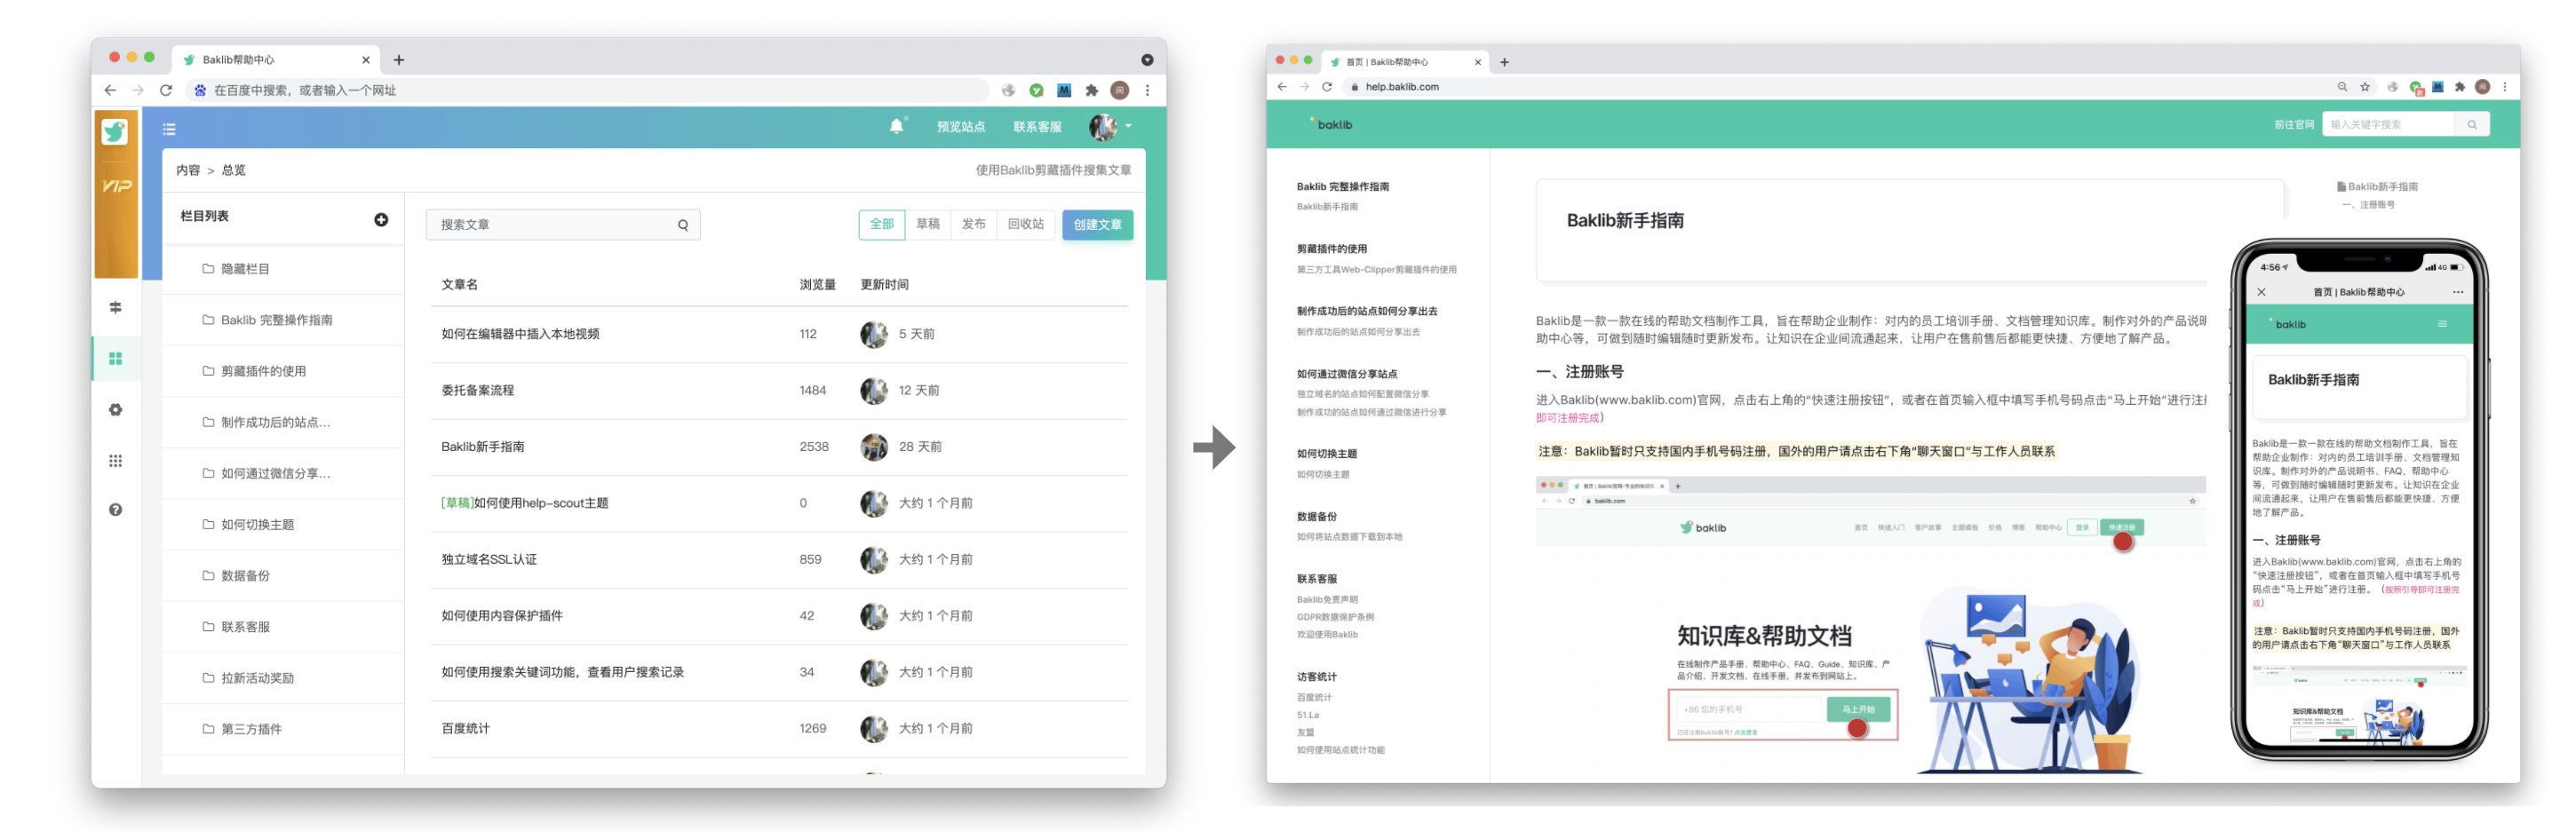The width and height of the screenshot is (2576, 831).
Task: Open the user avatar menu in header
Action: tap(1109, 126)
